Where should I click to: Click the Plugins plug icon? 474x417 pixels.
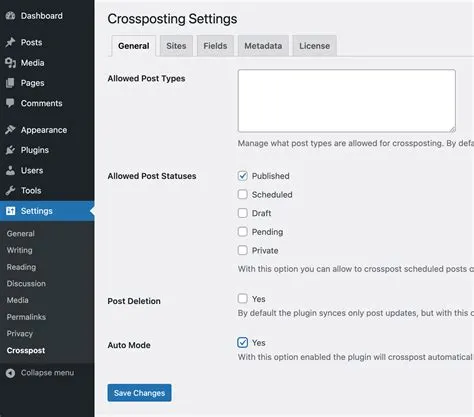pyautogui.click(x=10, y=150)
